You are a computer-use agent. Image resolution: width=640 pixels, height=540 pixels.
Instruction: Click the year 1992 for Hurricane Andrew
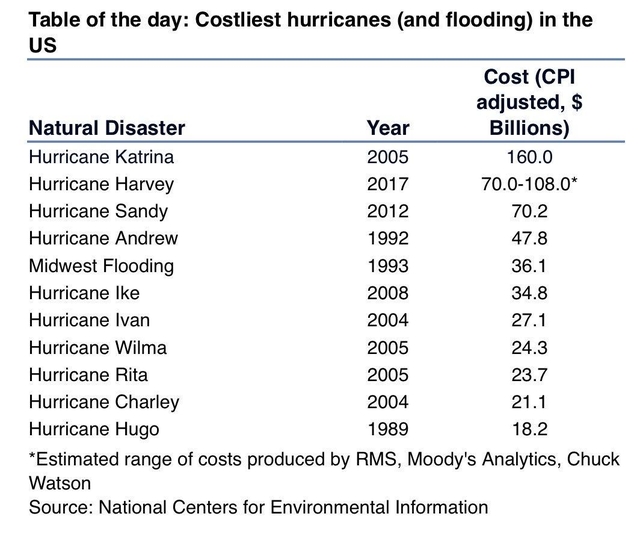pyautogui.click(x=388, y=238)
